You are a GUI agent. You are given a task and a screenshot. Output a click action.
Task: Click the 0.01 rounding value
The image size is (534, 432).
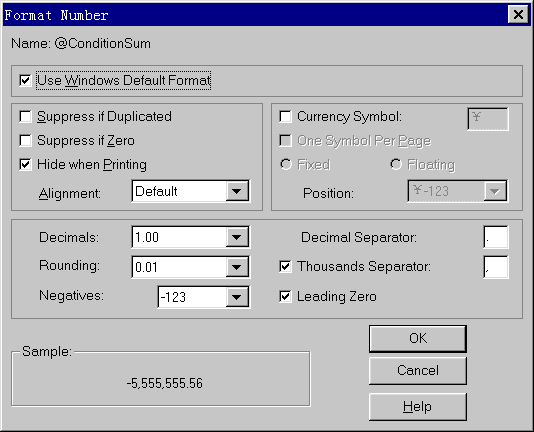tap(146, 267)
